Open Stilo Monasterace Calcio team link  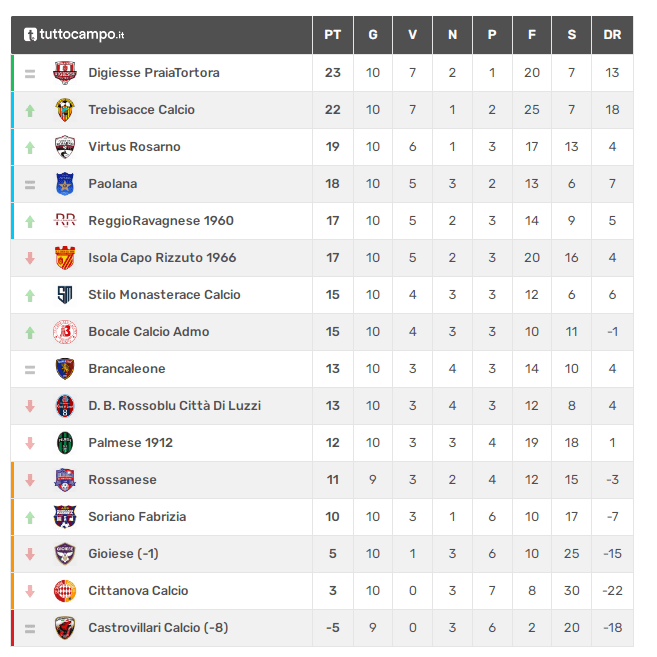pos(164,295)
